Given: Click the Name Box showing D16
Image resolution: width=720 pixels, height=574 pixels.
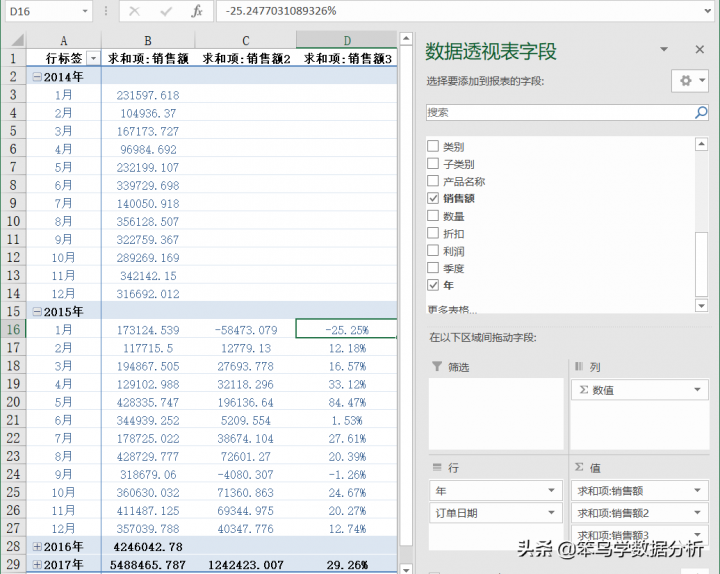Looking at the screenshot, I should pyautogui.click(x=43, y=11).
